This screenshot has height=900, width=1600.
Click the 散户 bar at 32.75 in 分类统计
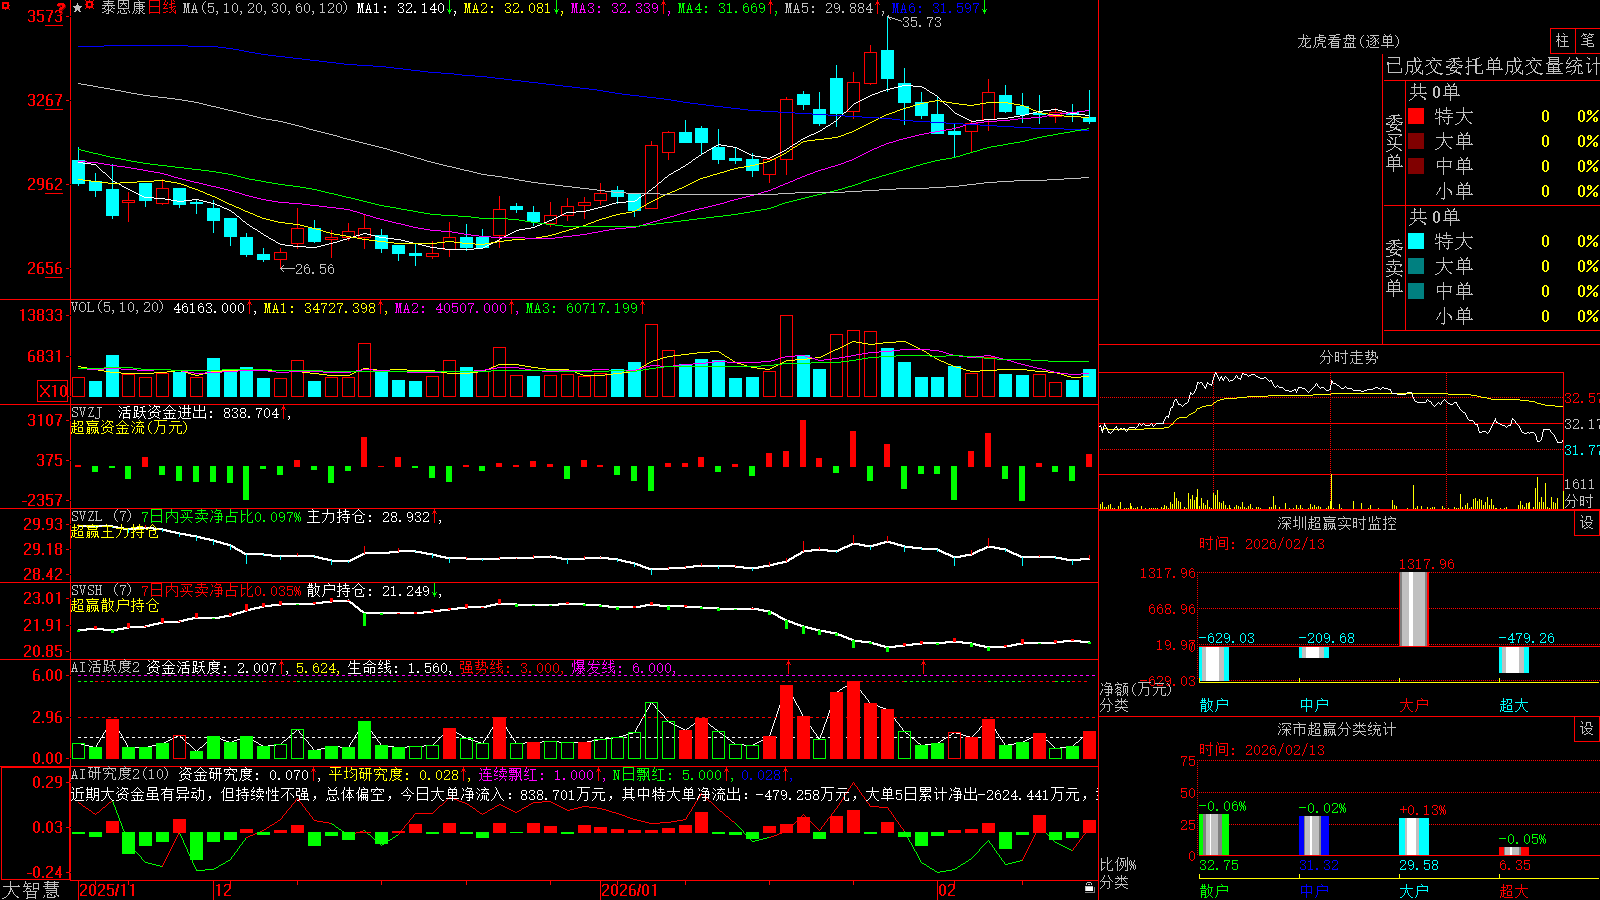(1214, 835)
